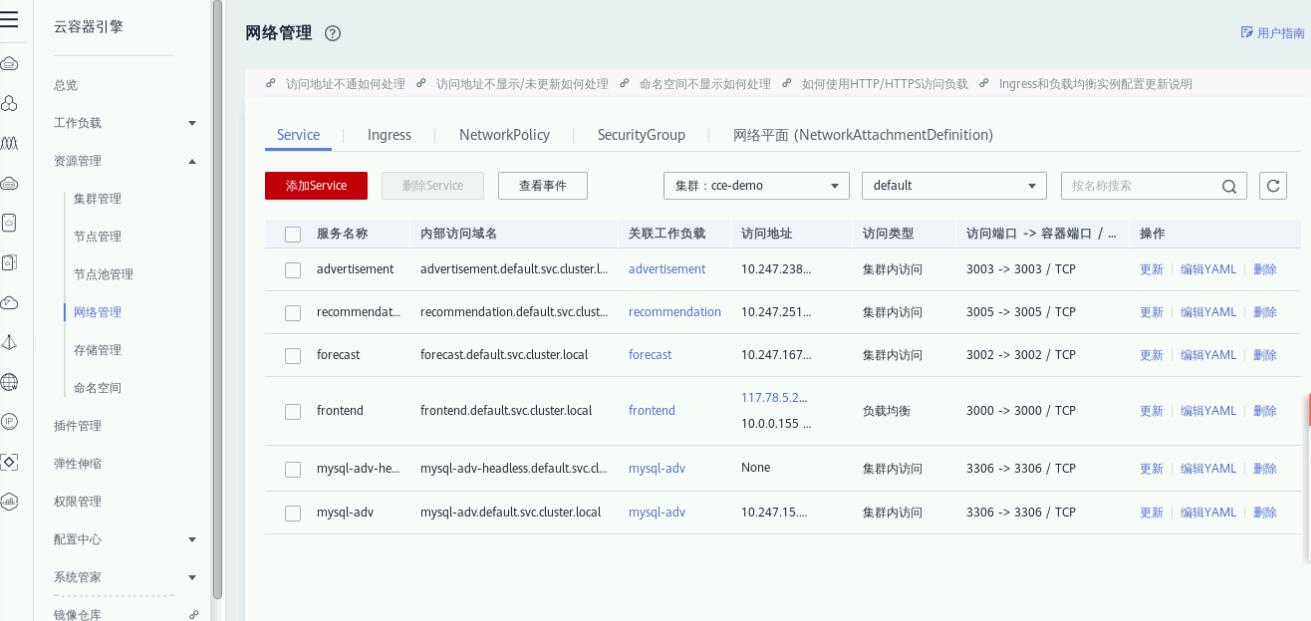Open the cluster cce-demo dropdown
This screenshot has width=1311, height=621.
pyautogui.click(x=756, y=186)
